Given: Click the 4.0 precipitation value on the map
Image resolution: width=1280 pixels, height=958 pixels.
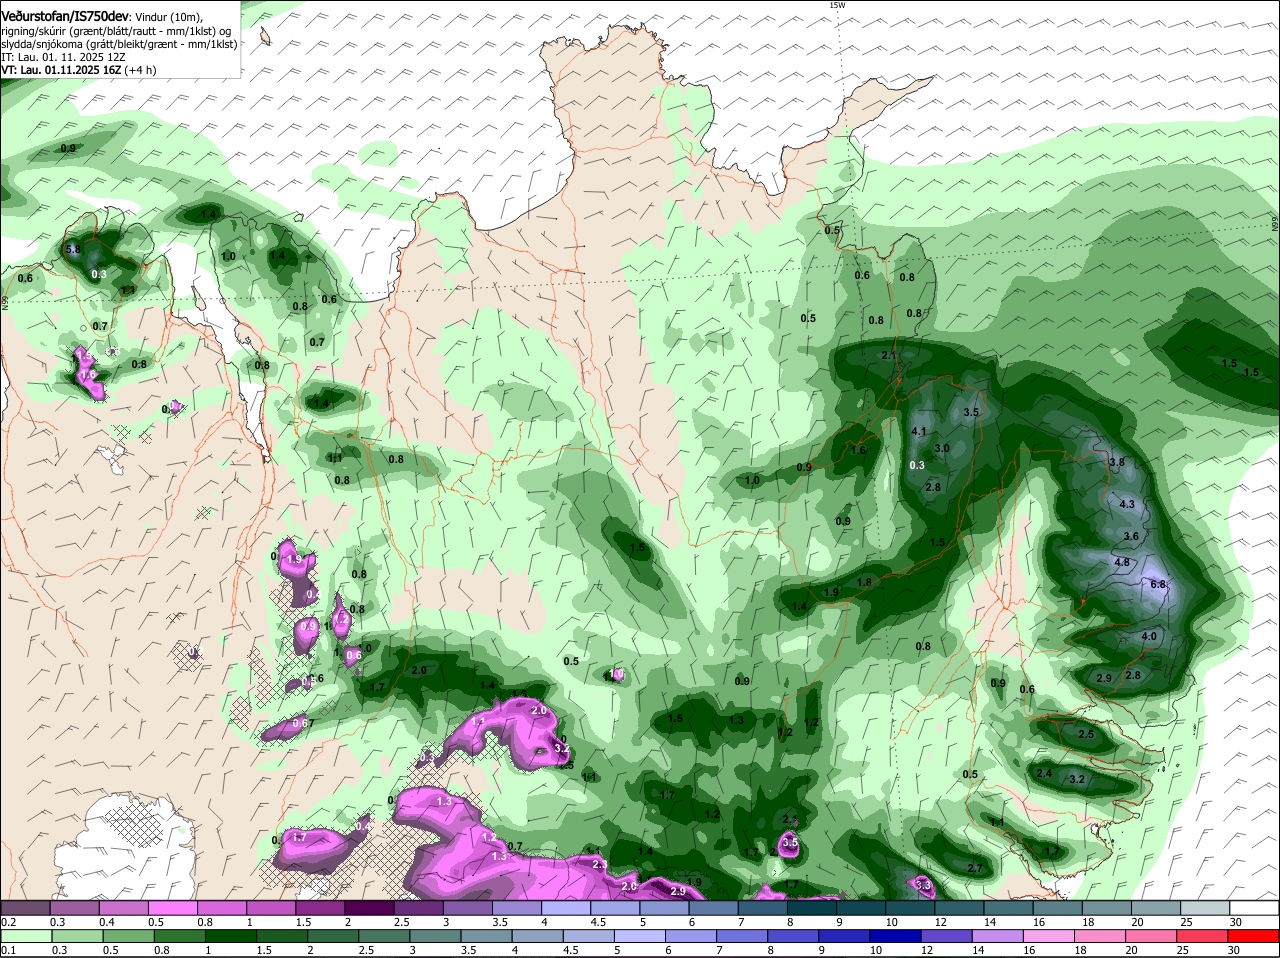Looking at the screenshot, I should (x=1149, y=636).
